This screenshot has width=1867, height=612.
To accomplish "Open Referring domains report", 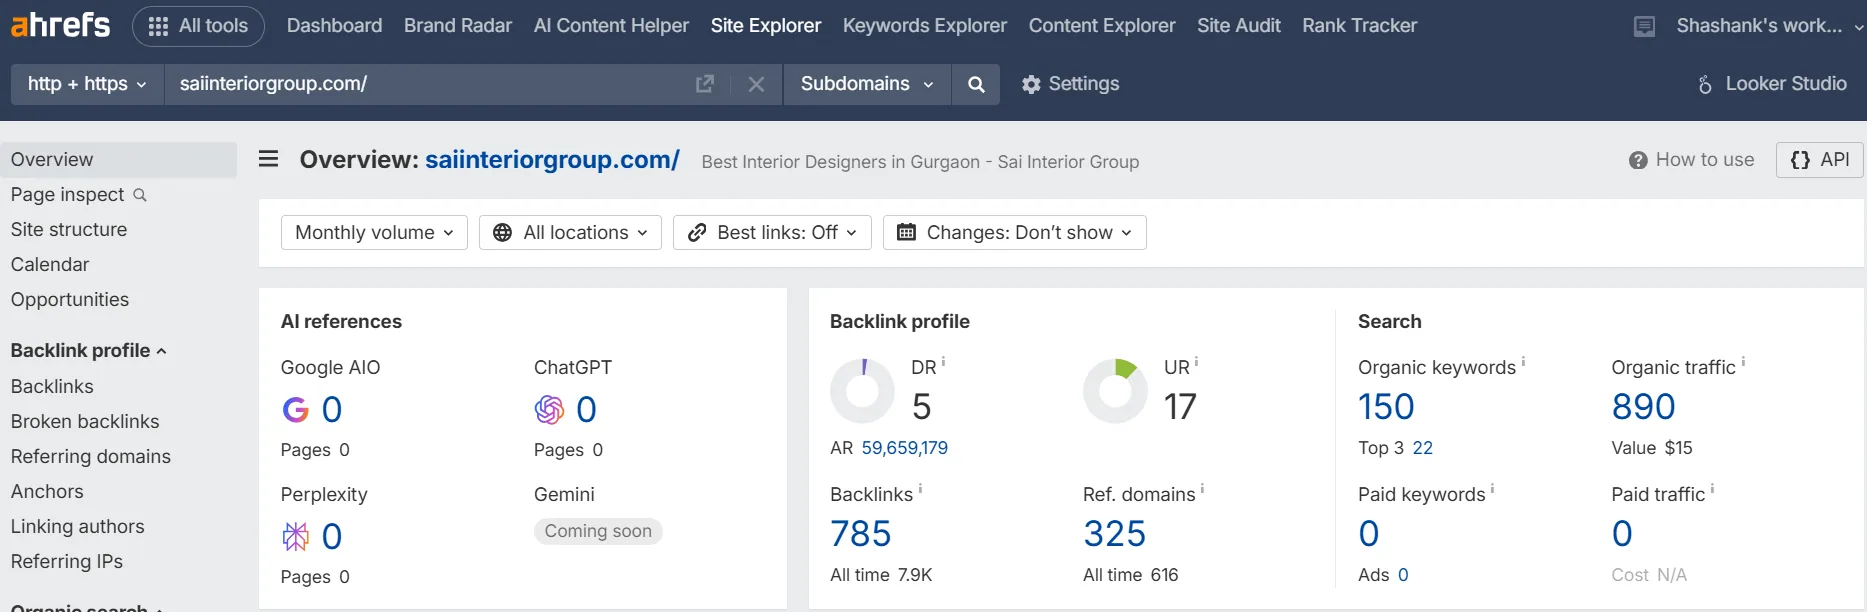I will click(91, 457).
